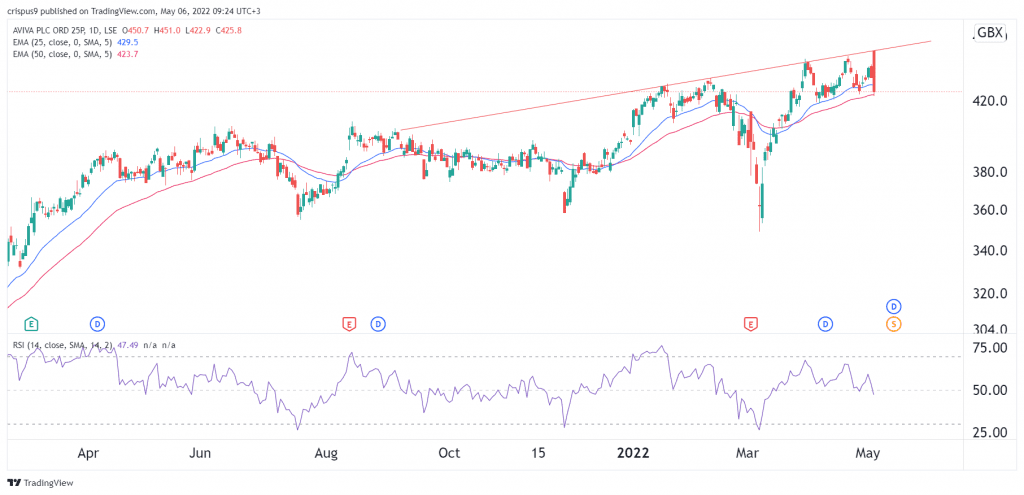Click the 50.00 RSI axis label
1024x495 pixels.
click(x=991, y=391)
